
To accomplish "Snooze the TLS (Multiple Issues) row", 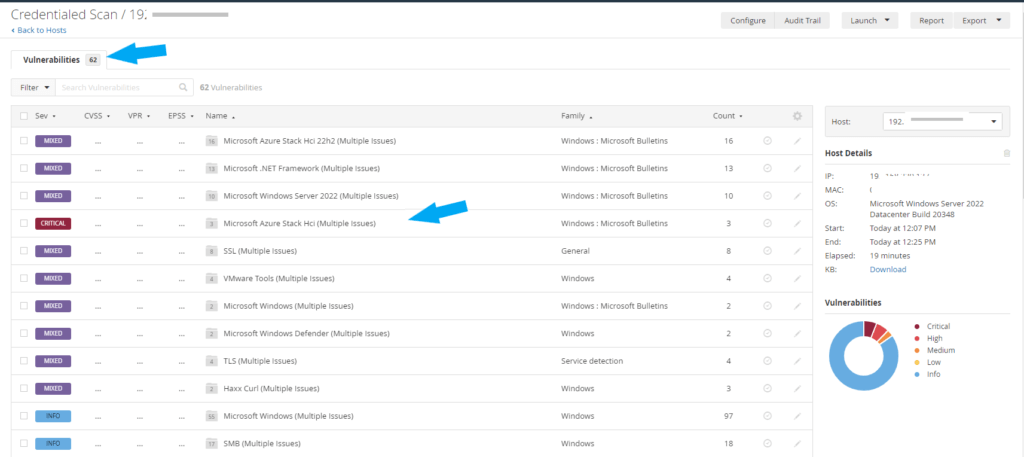I will click(768, 361).
